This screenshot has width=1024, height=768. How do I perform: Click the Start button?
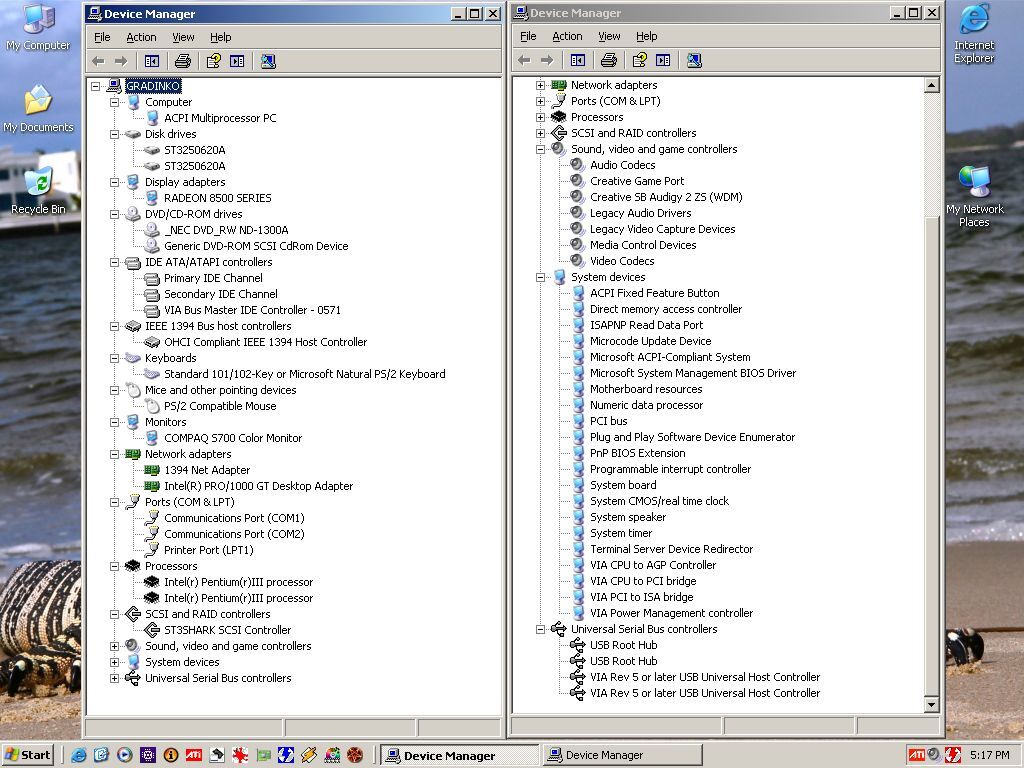(28, 755)
